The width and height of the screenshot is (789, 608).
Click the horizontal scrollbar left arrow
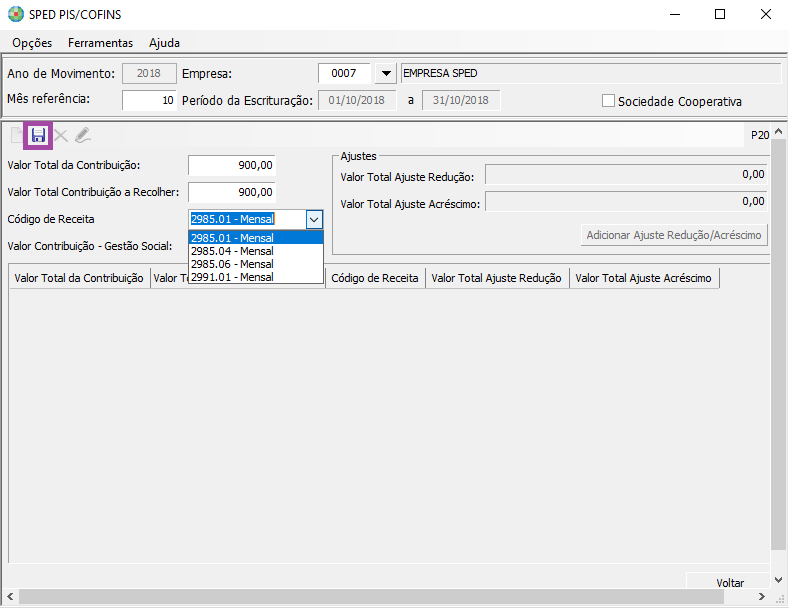pos(10,596)
